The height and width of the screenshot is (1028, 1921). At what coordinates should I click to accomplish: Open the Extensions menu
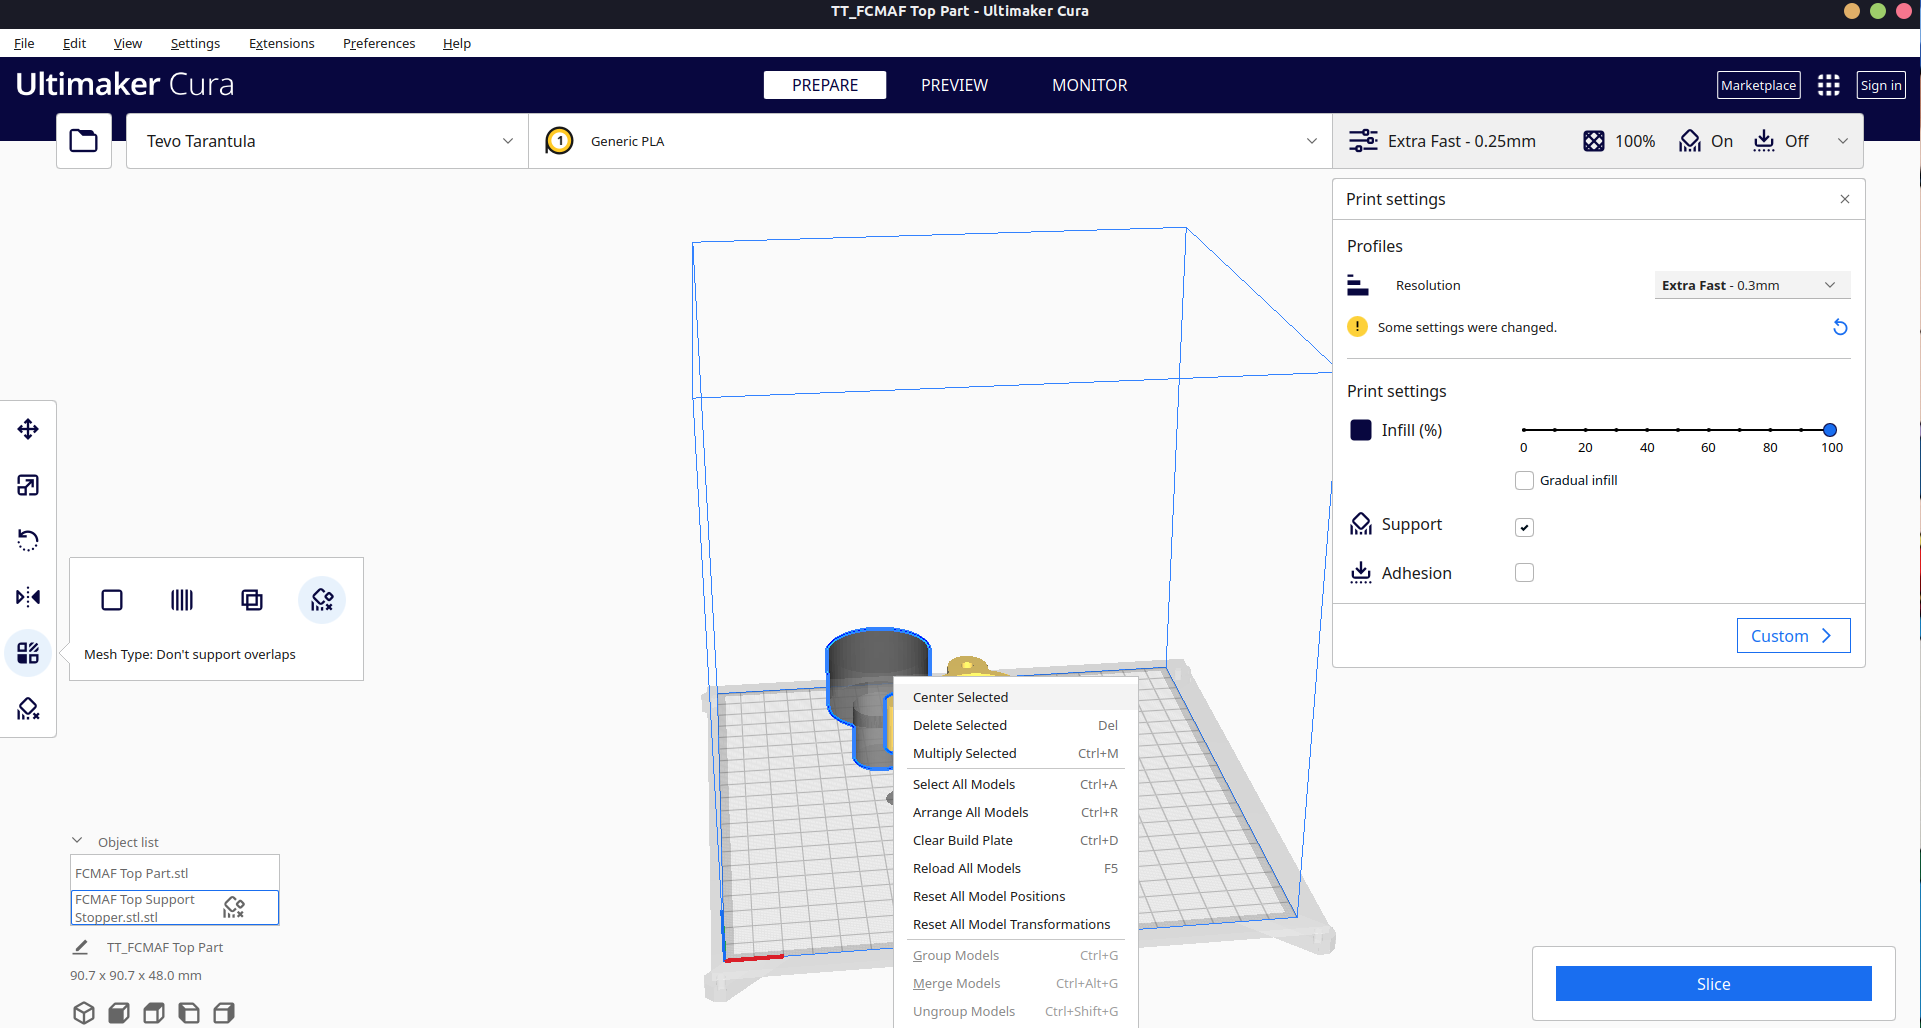coord(281,43)
